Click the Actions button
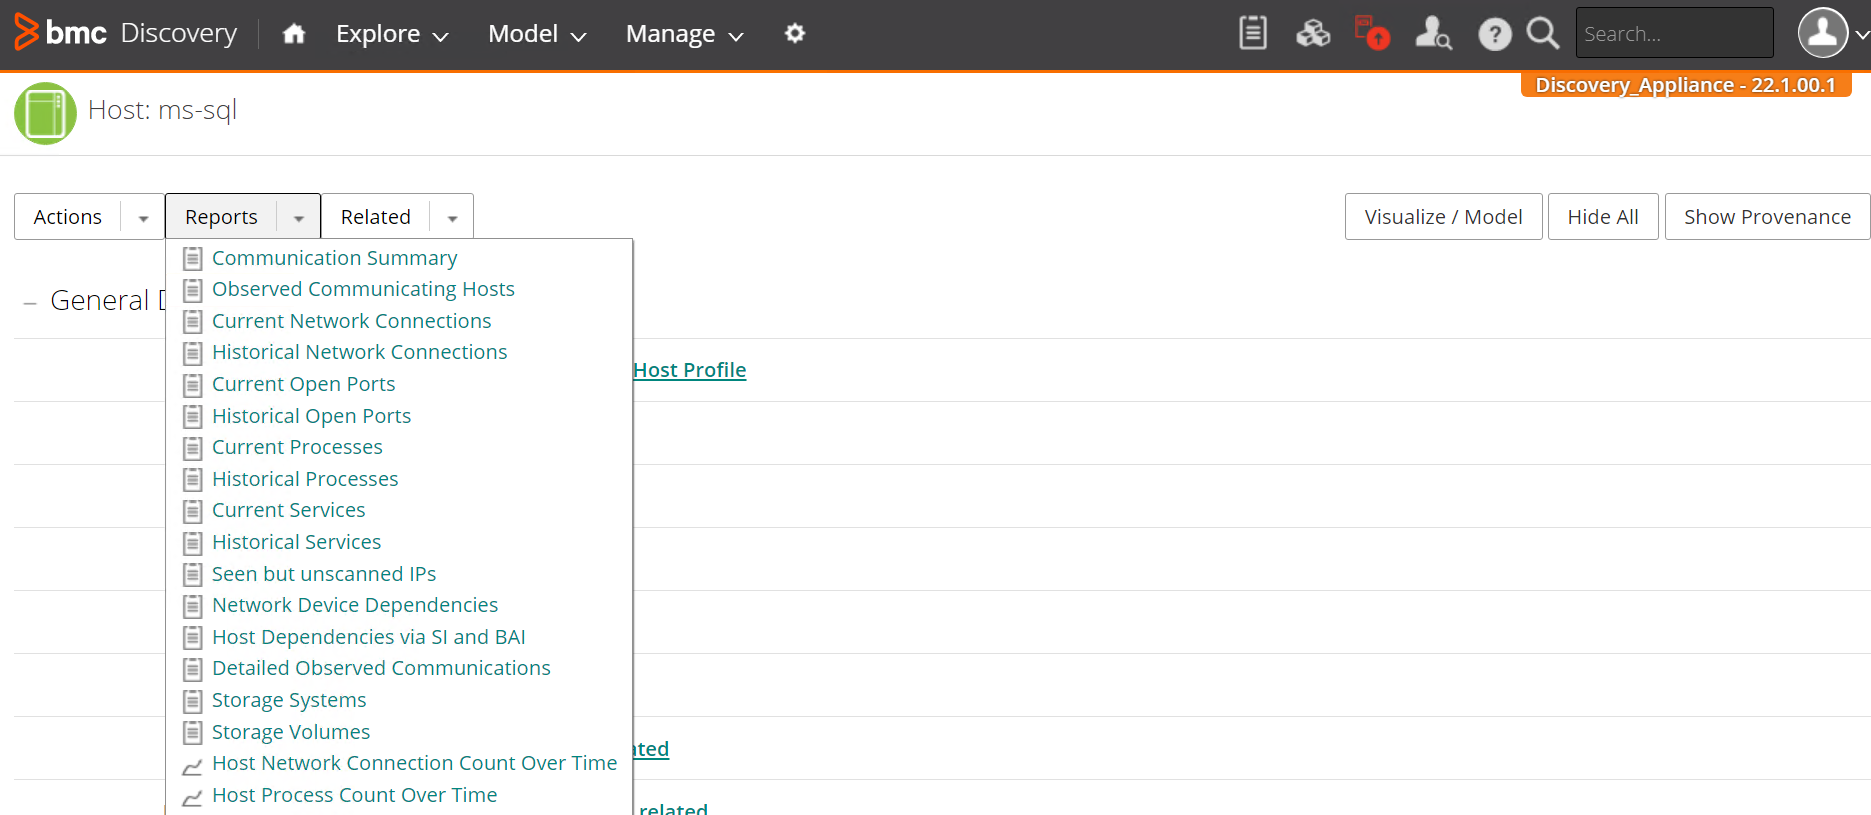This screenshot has width=1871, height=815. [68, 217]
